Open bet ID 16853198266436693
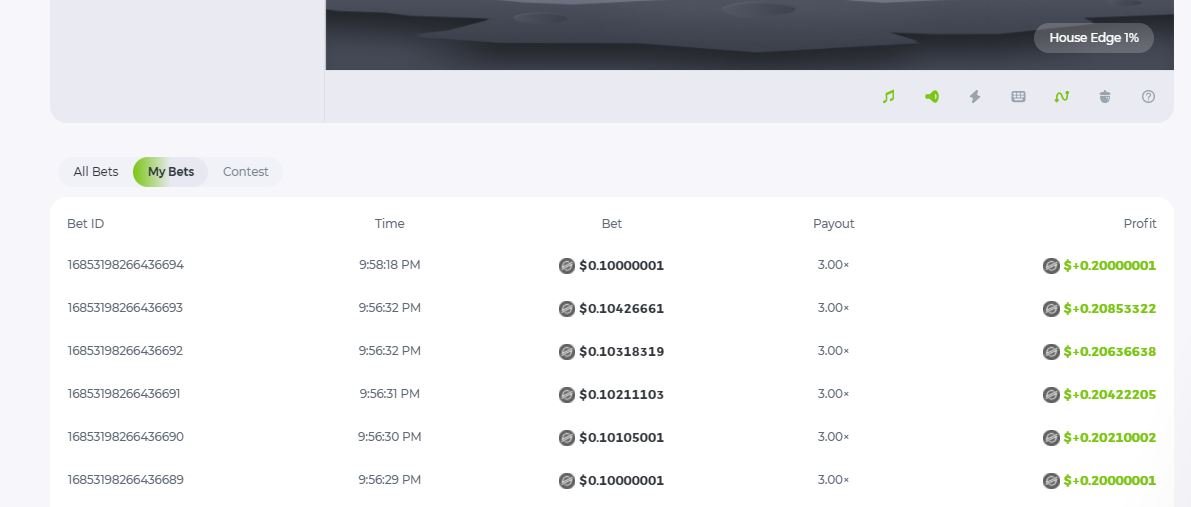 pos(125,308)
